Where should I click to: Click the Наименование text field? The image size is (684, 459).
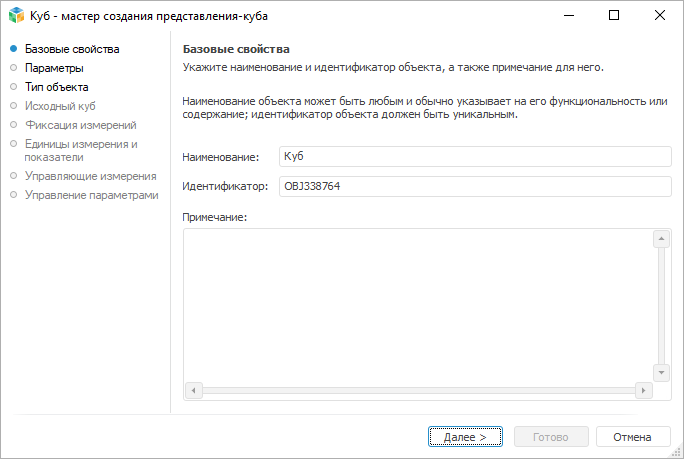tap(473, 157)
